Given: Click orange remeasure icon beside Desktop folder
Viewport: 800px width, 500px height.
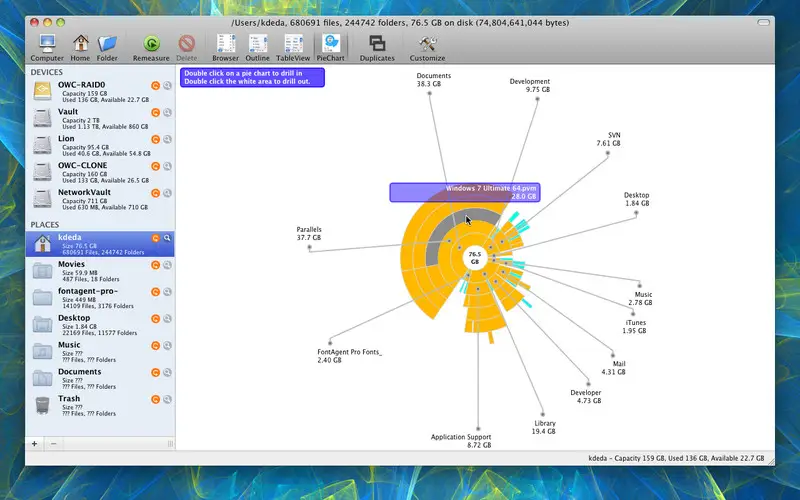Looking at the screenshot, I should click(155, 319).
